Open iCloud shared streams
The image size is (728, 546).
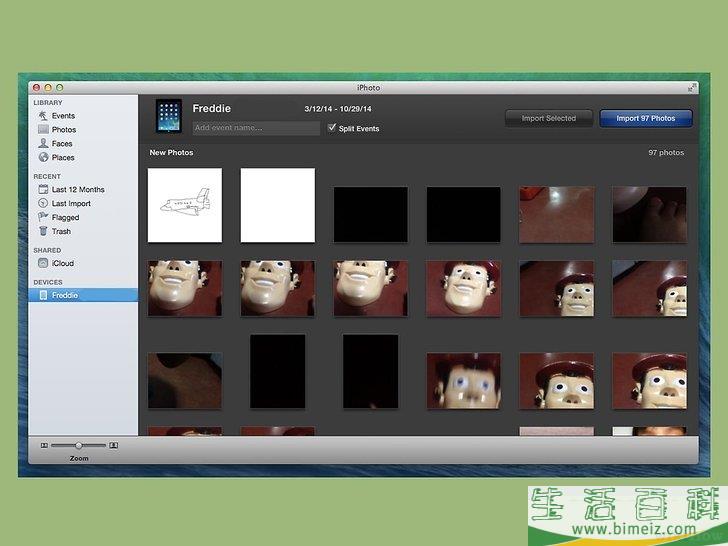[x=55, y=263]
